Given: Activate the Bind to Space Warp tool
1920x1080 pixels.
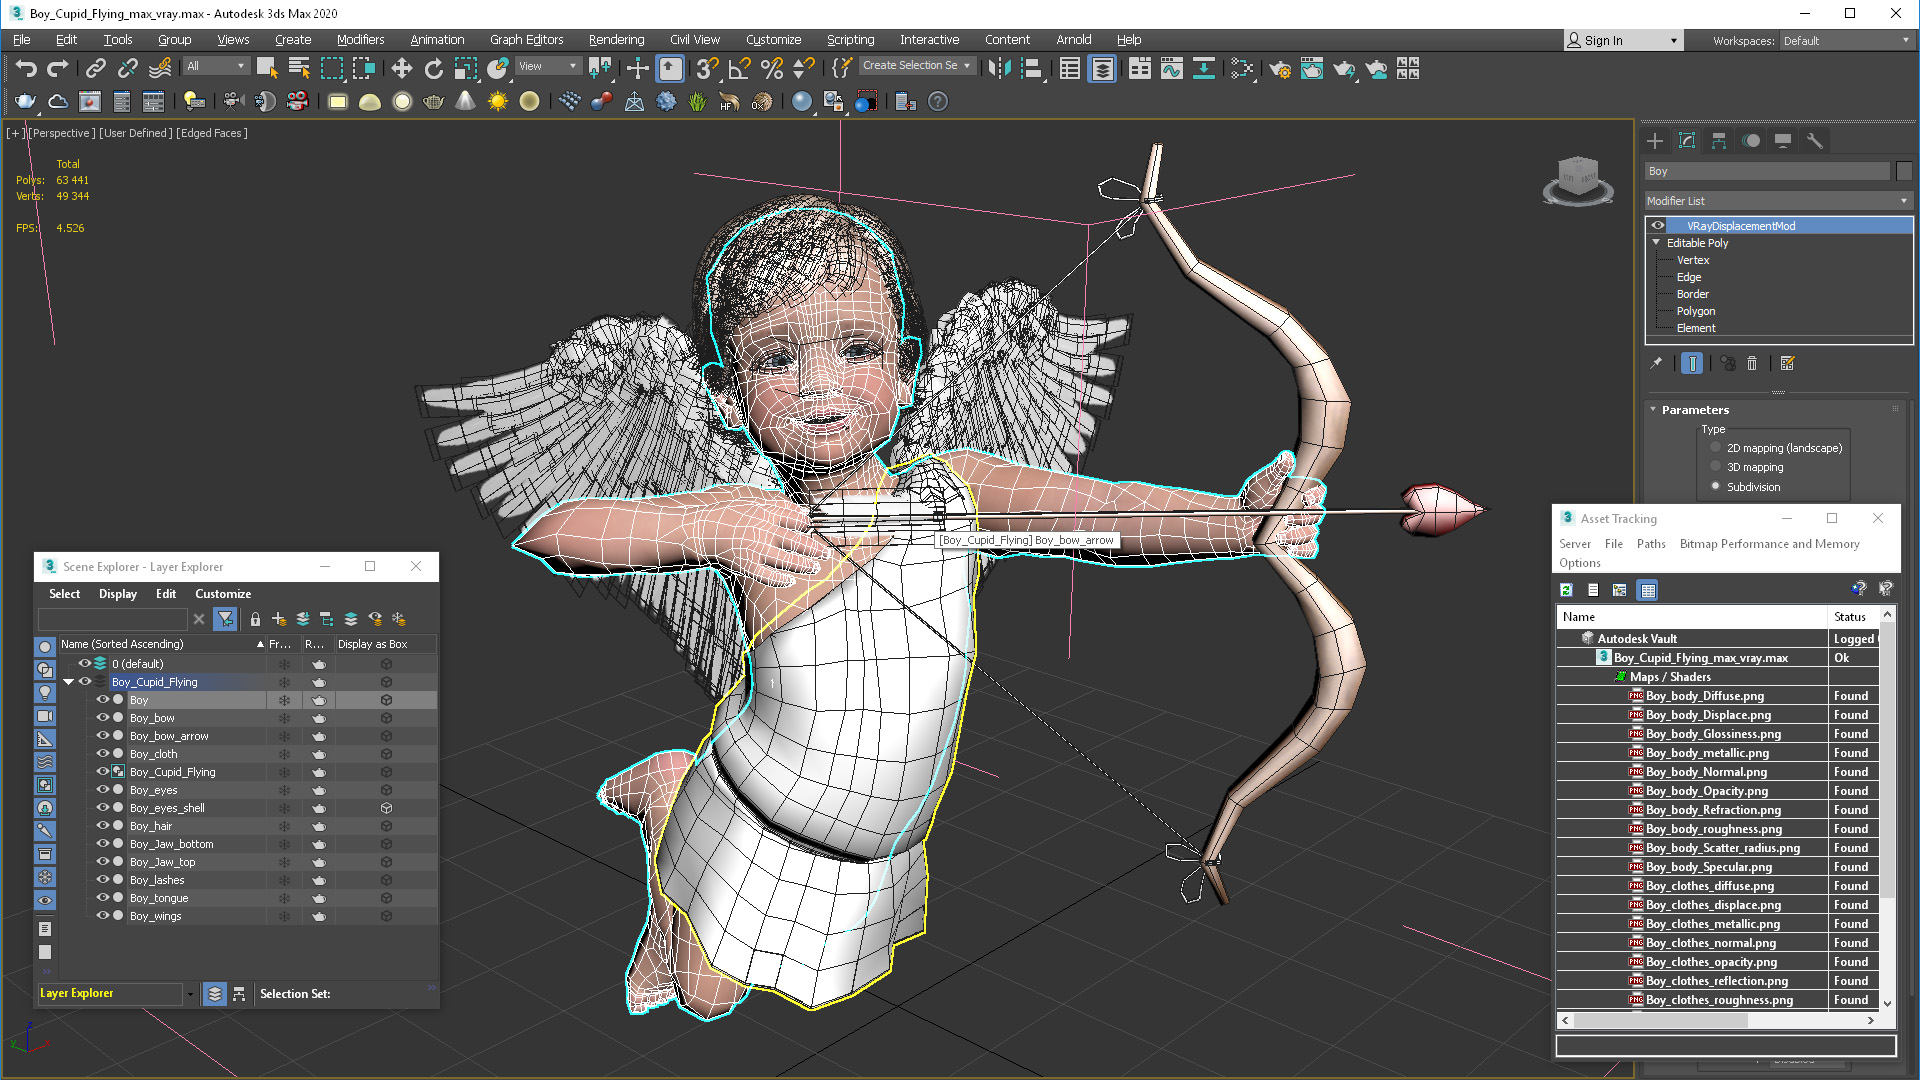Looking at the screenshot, I should (159, 68).
